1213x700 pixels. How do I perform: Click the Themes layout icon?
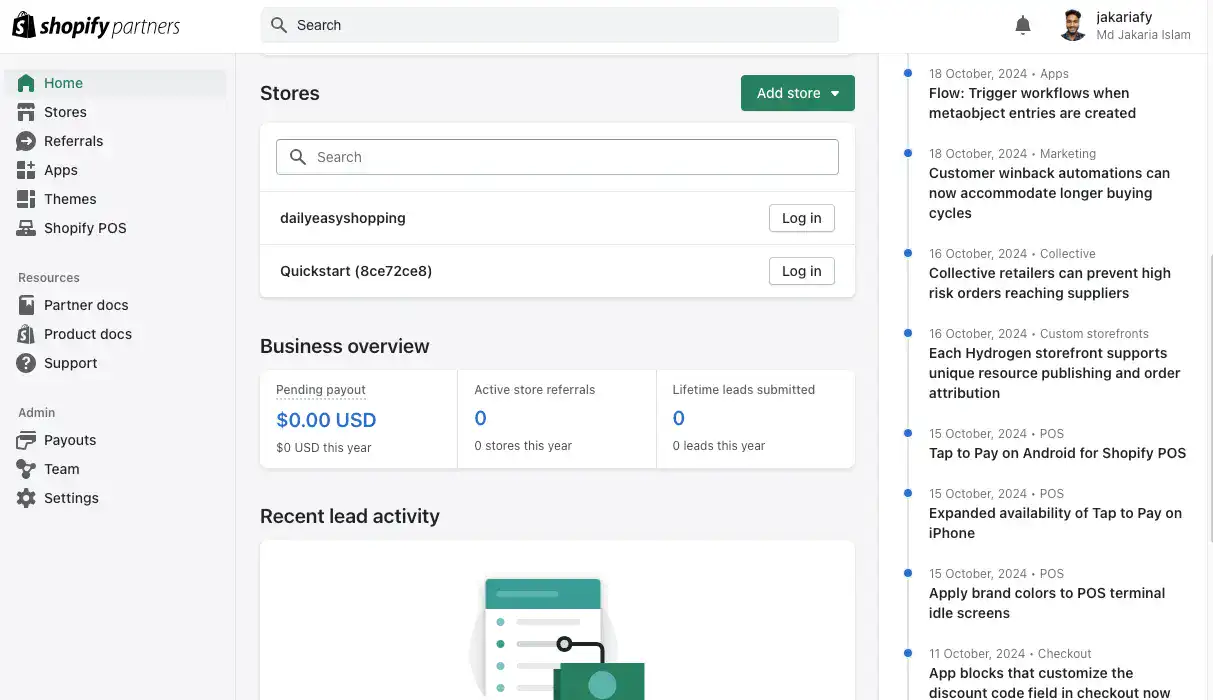[26, 199]
